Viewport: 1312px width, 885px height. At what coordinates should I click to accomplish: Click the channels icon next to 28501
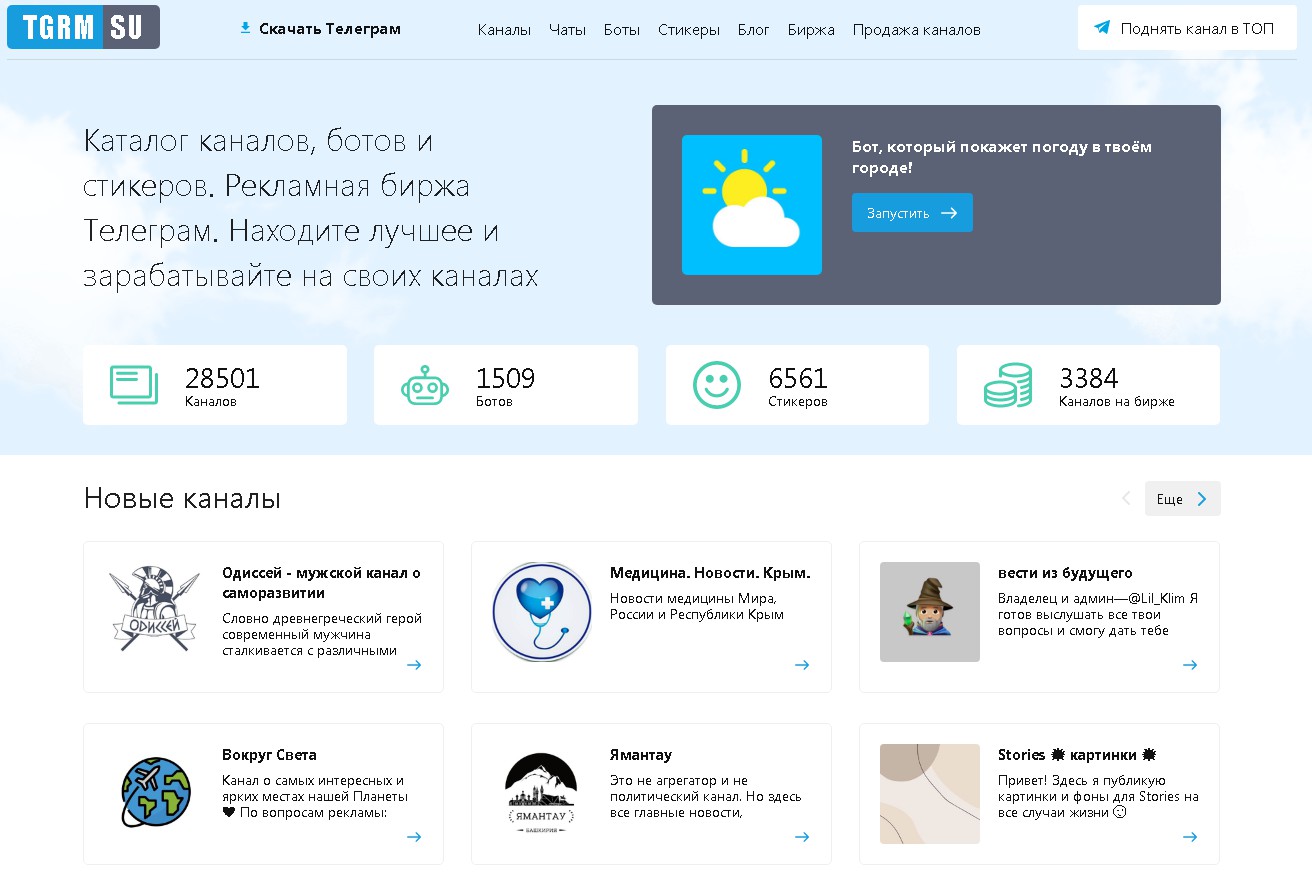tap(134, 385)
